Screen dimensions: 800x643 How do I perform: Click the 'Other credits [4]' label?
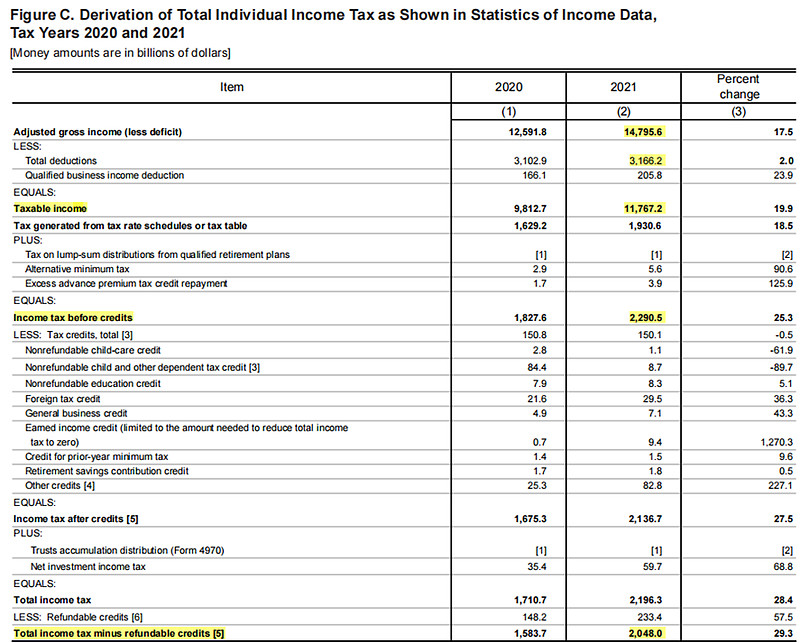click(60, 485)
